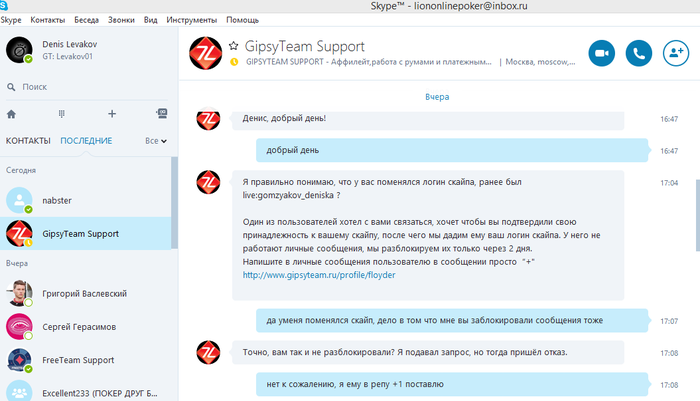This screenshot has height=401, width=700.
Task: Mark GipsyTeam Support as favorite star
Action: pos(233,46)
